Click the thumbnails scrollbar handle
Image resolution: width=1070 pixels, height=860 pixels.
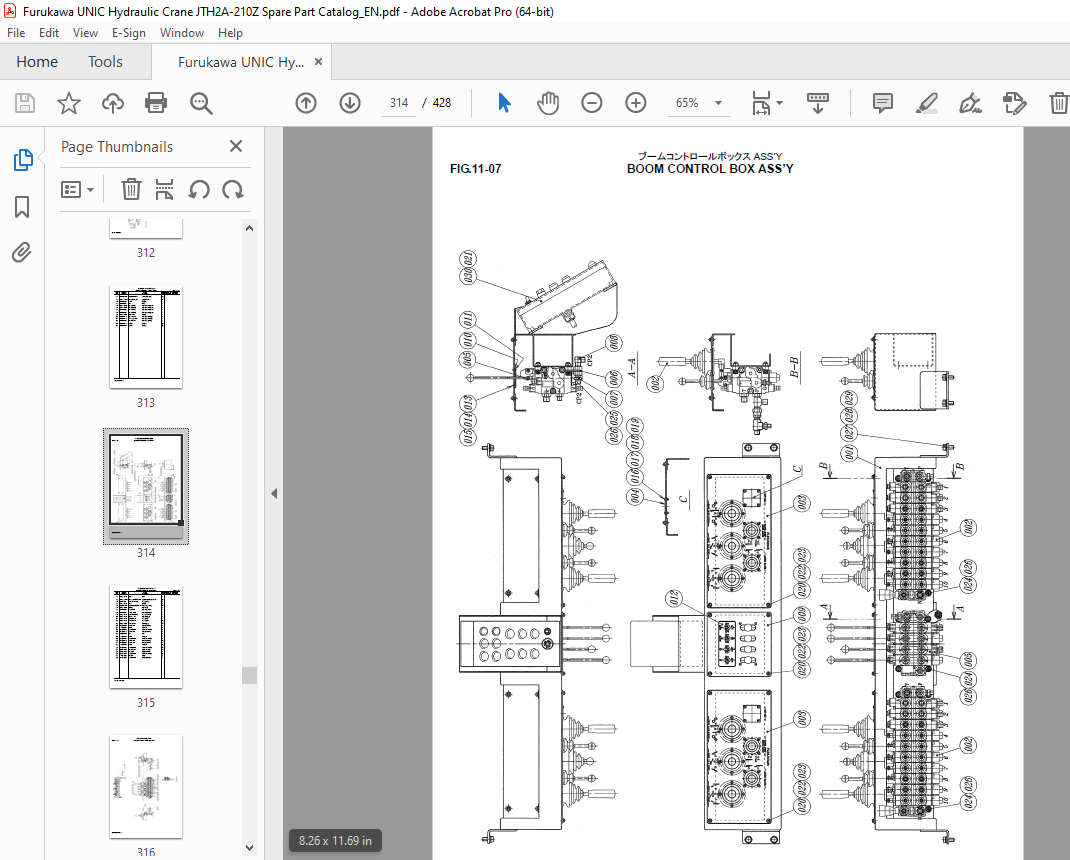(249, 675)
